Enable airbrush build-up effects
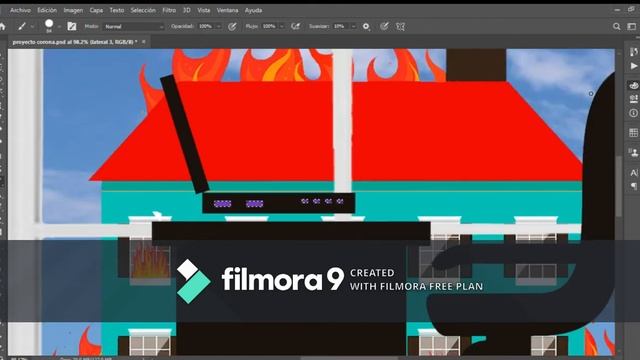This screenshot has height=360, width=640. click(296, 27)
